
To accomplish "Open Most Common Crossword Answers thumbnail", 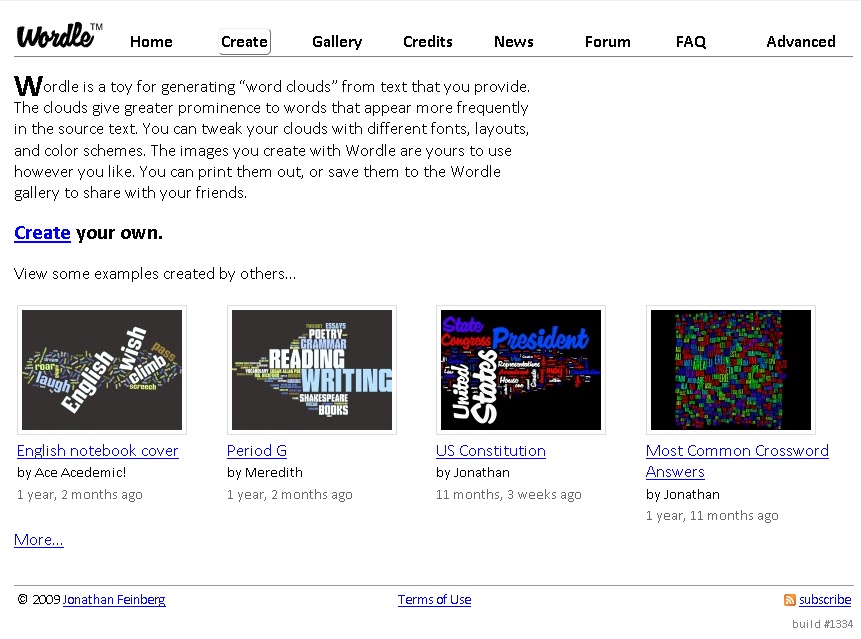I will tap(731, 370).
